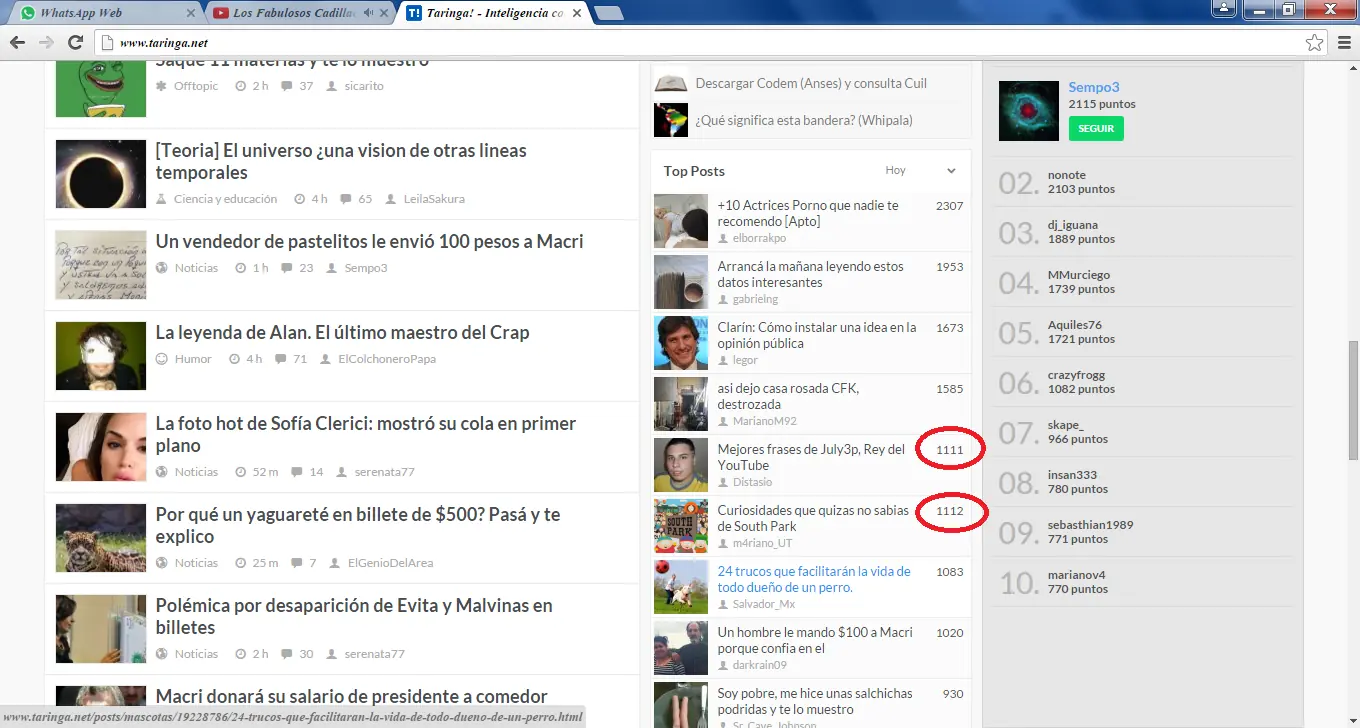The image size is (1360, 728).
Task: Open top post '24 trucos que facilitarán la vida'
Action: 814,579
